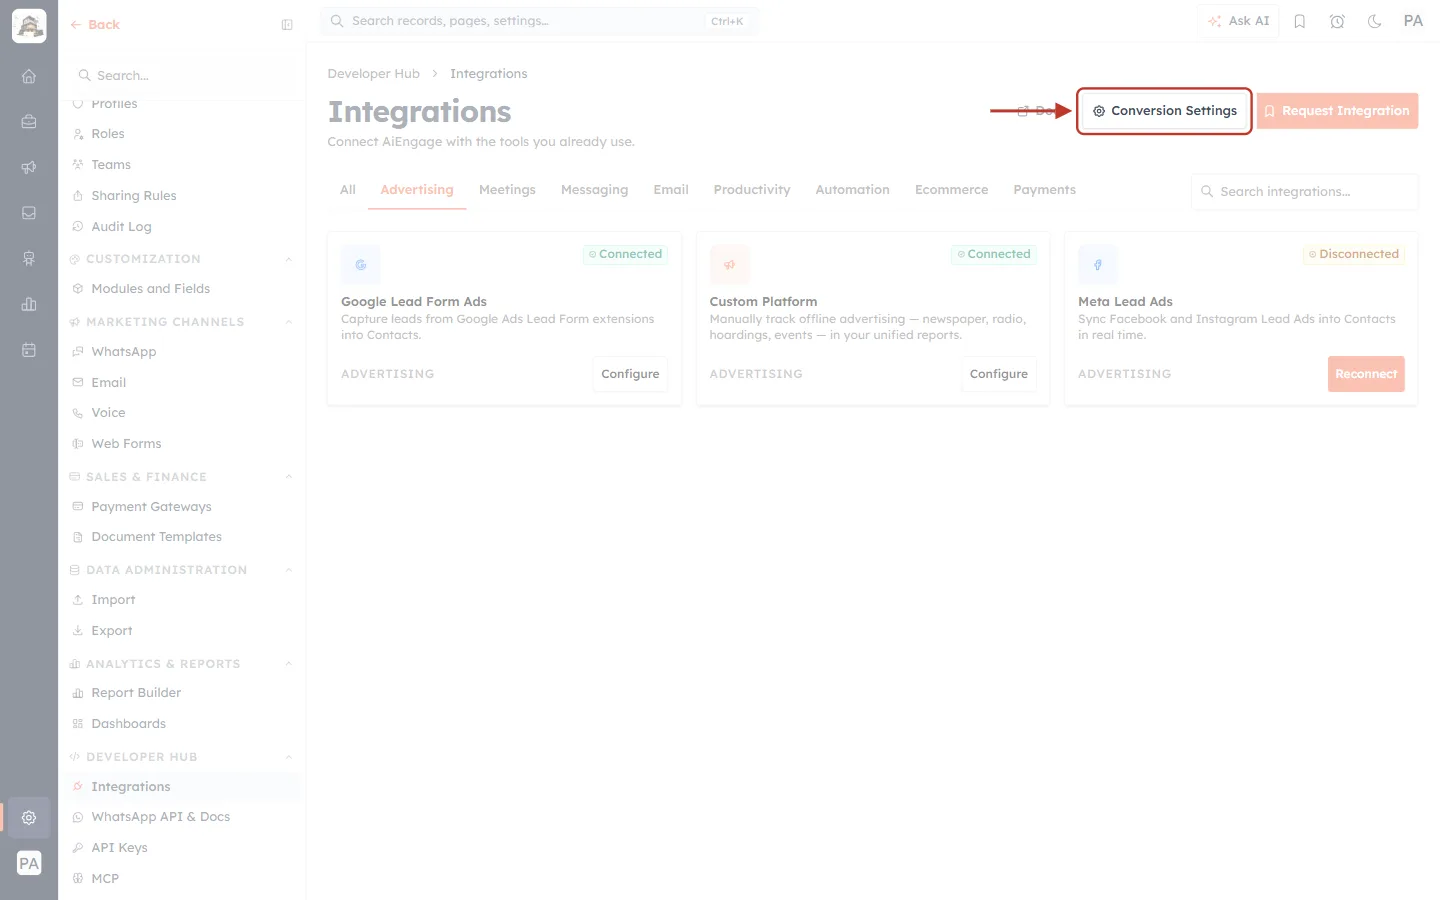The width and height of the screenshot is (1440, 900).
Task: Open the PA profile menu at the top right
Action: click(x=1413, y=21)
